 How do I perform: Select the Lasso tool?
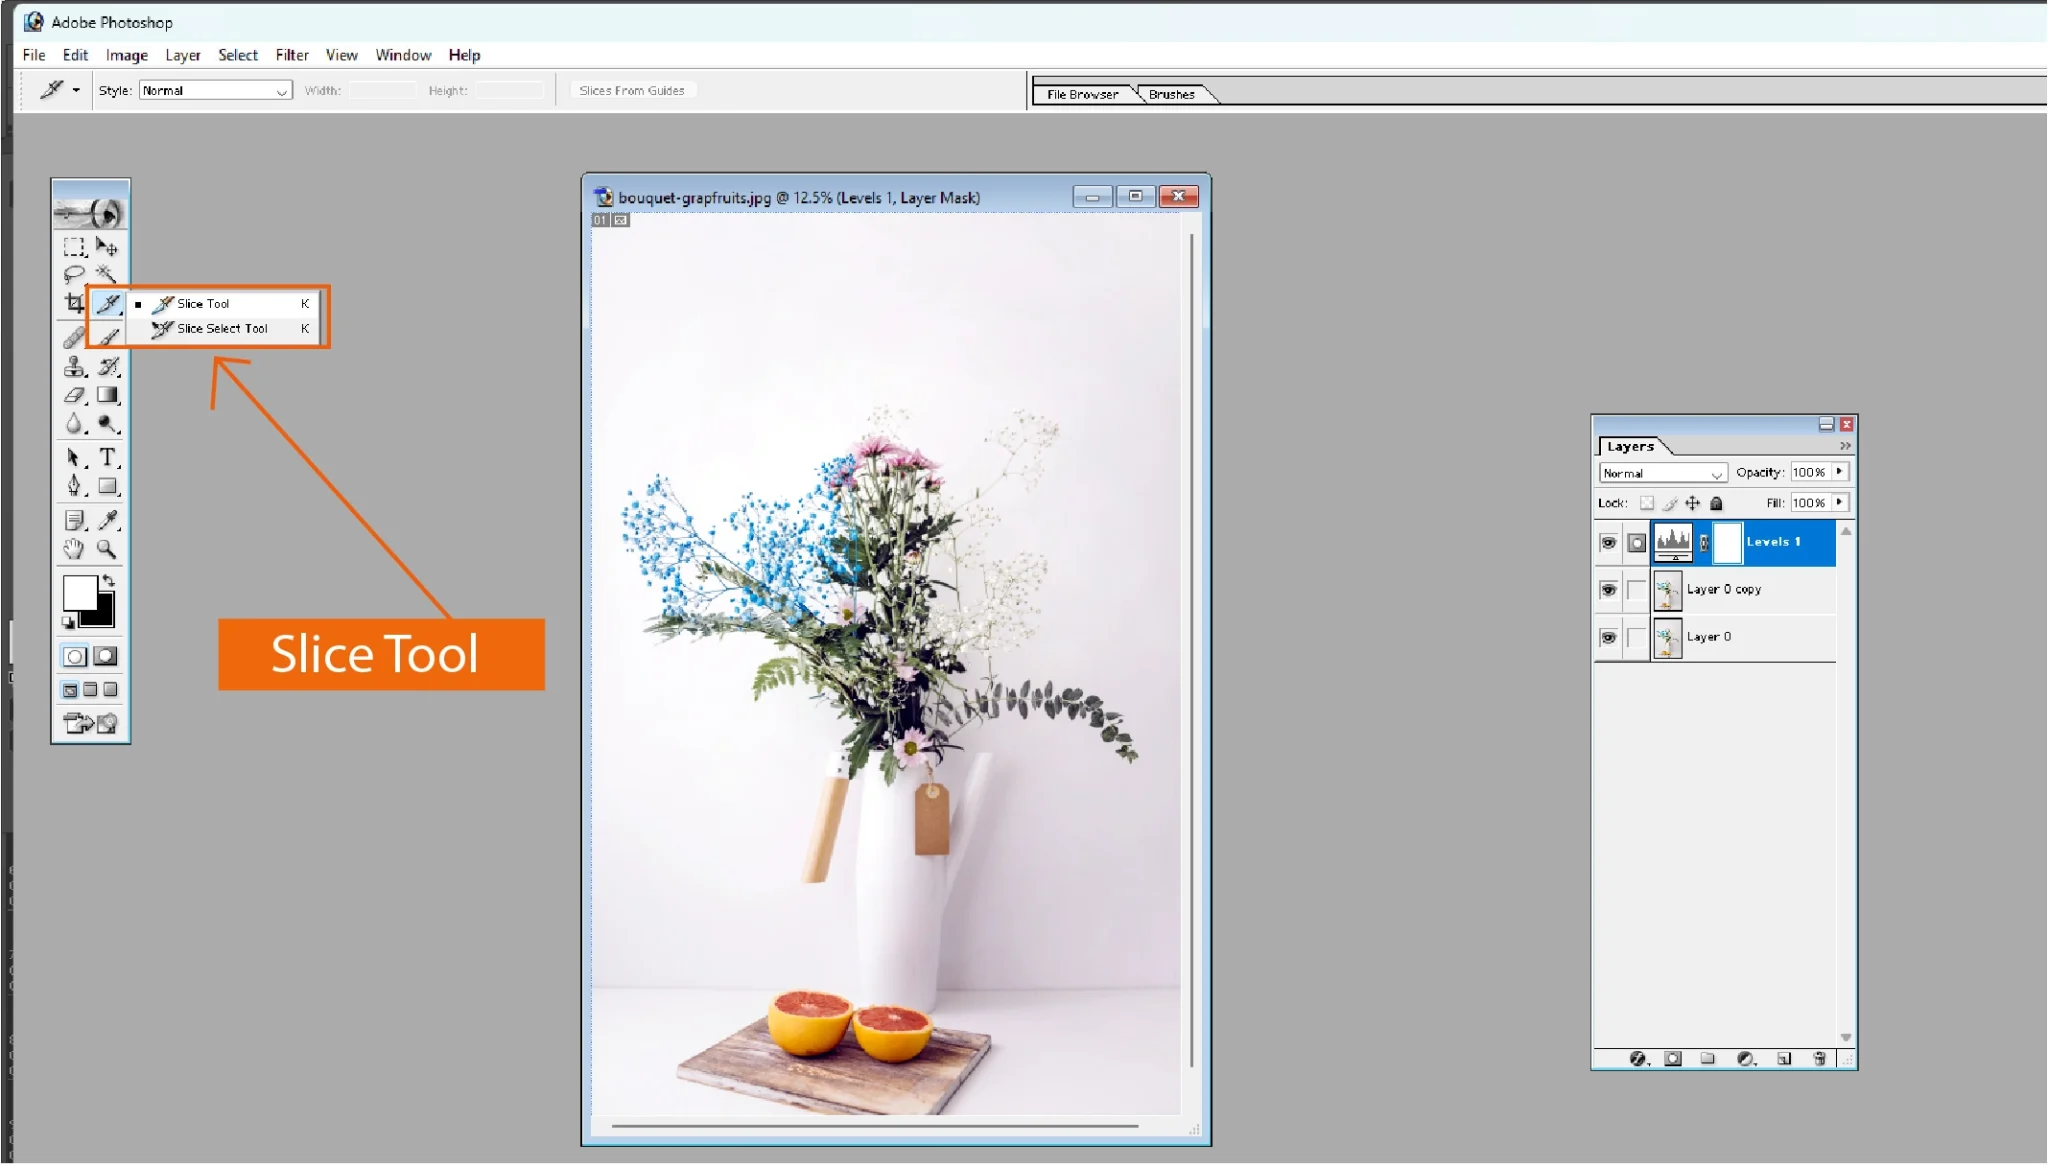[74, 274]
